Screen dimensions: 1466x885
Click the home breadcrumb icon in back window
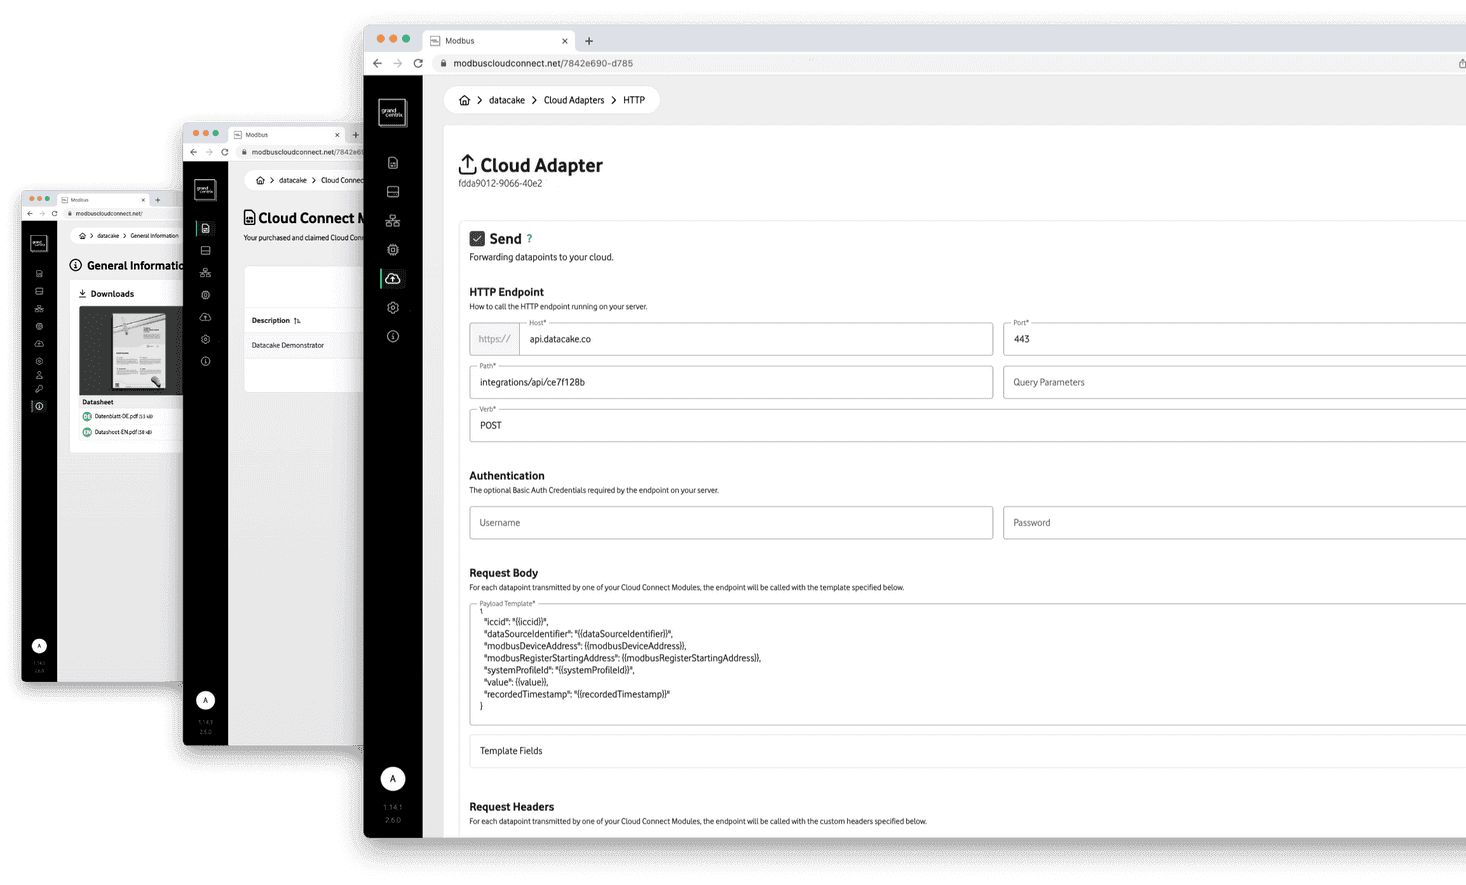click(x=82, y=236)
